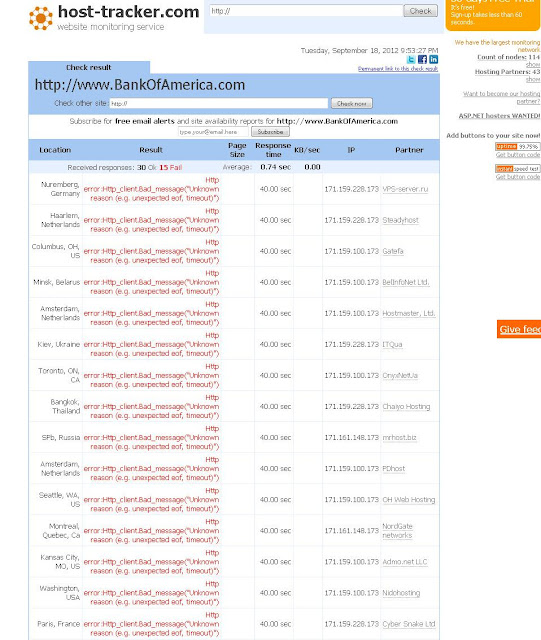Click the Partner column header
The width and height of the screenshot is (541, 640).
(409, 150)
